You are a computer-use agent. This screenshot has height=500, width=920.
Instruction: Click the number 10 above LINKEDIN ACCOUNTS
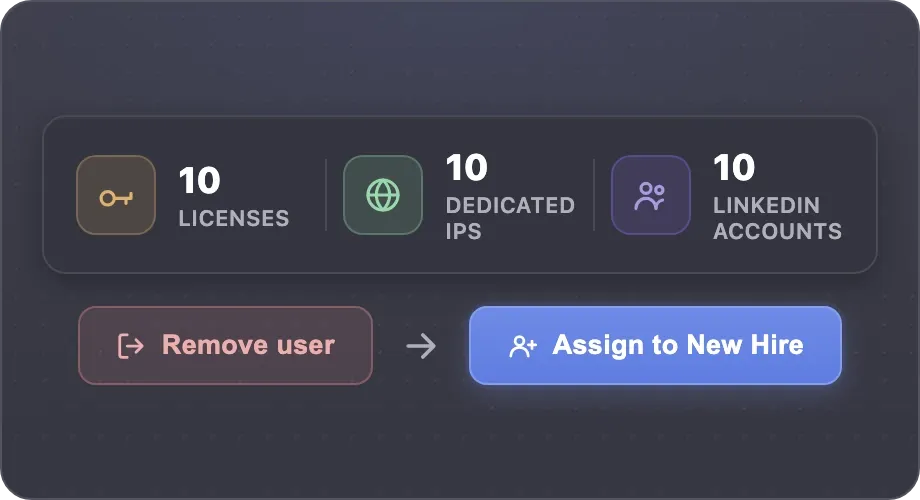tap(734, 168)
